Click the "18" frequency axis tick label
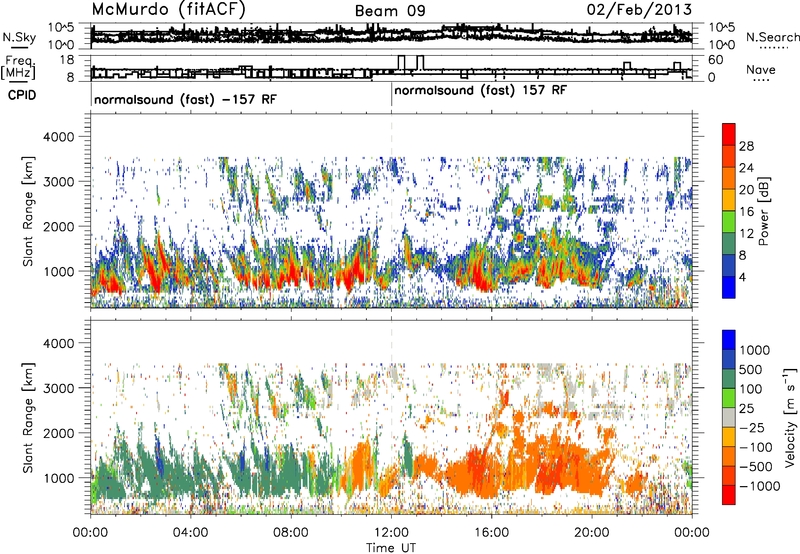This screenshot has width=800, height=554. click(x=67, y=60)
